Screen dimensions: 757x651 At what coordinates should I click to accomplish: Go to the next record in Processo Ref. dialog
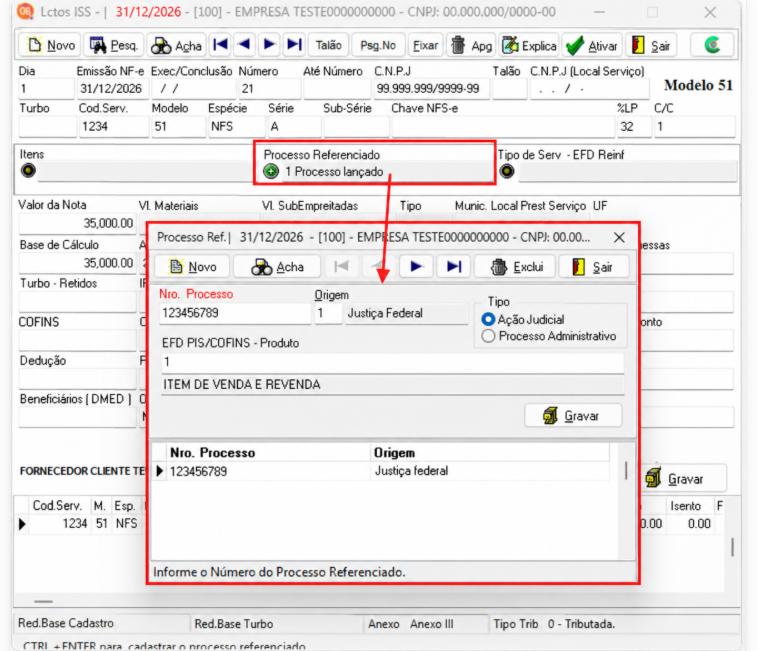[416, 266]
